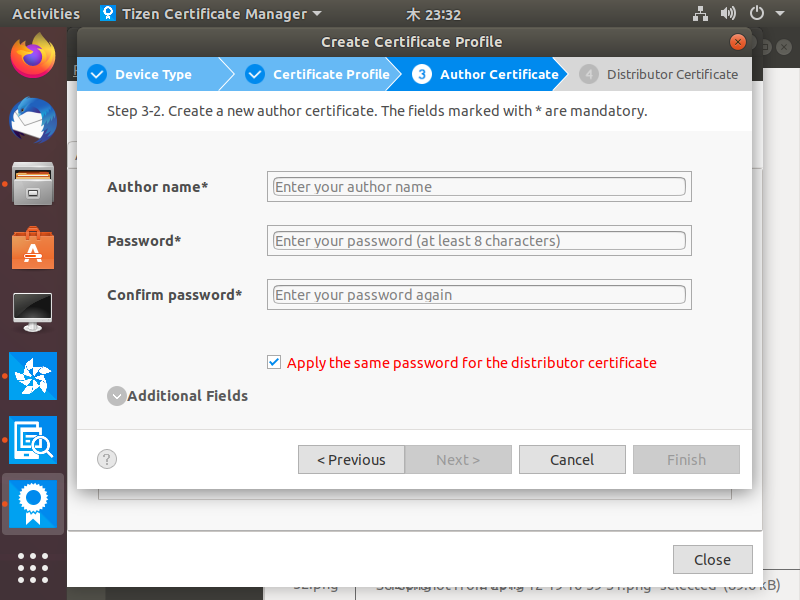Open the Activities overview

46,14
